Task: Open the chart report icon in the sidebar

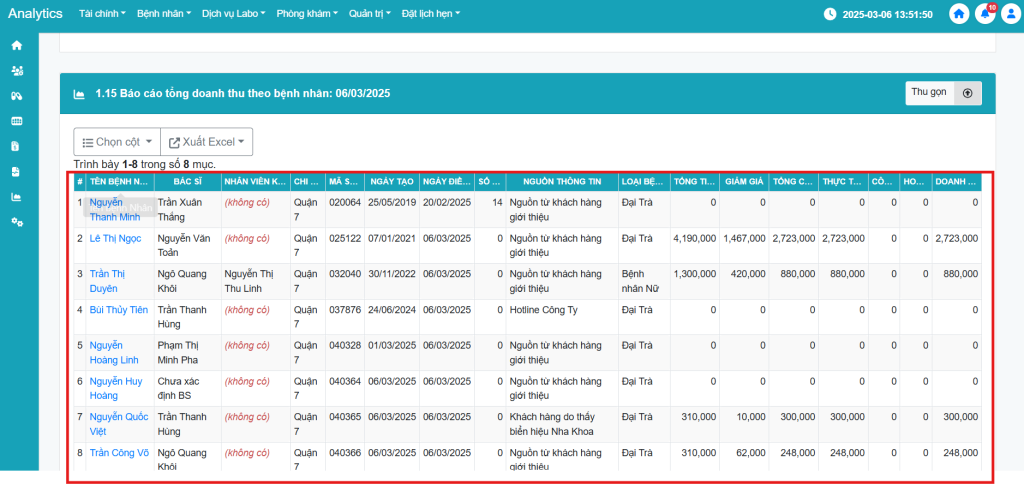Action: click(x=16, y=196)
